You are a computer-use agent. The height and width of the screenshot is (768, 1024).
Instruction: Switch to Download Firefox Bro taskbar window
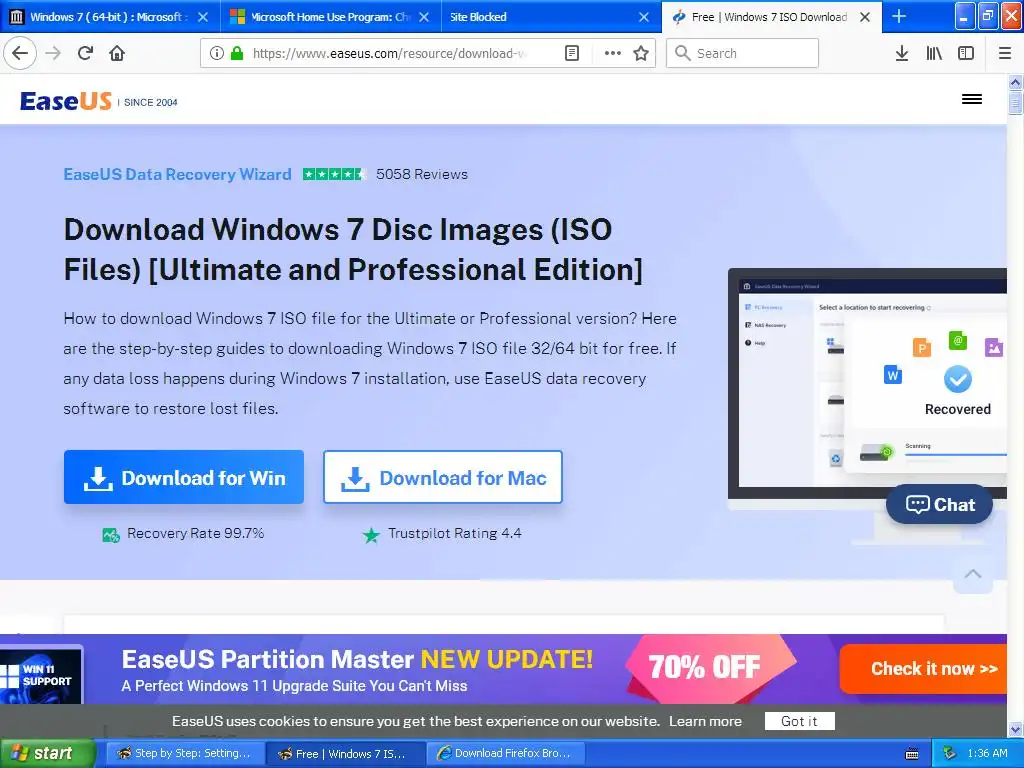506,754
